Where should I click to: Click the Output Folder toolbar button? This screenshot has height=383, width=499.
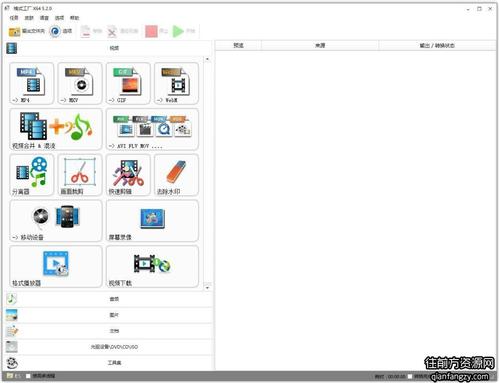(x=27, y=31)
